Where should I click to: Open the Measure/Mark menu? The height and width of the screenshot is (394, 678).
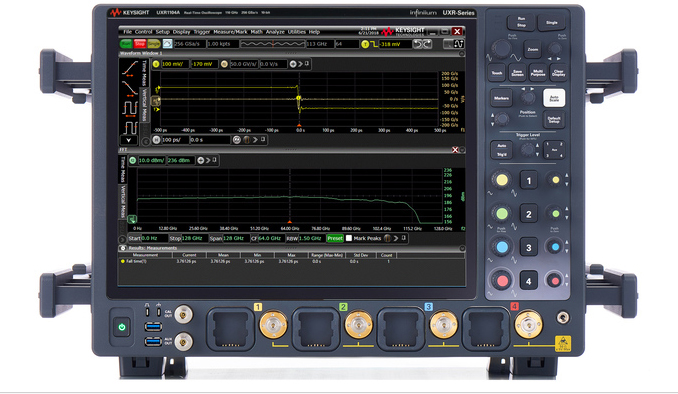point(230,32)
